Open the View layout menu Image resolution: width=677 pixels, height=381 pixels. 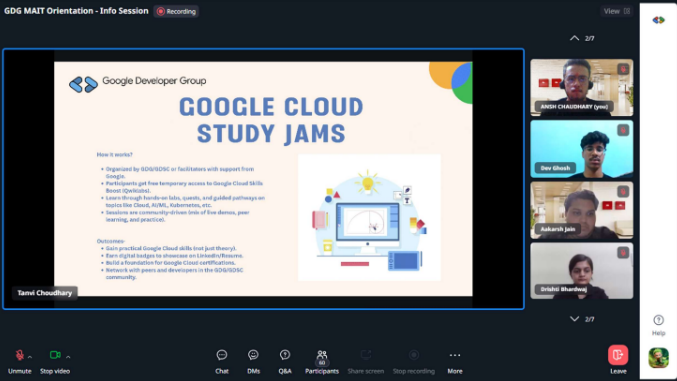point(617,11)
